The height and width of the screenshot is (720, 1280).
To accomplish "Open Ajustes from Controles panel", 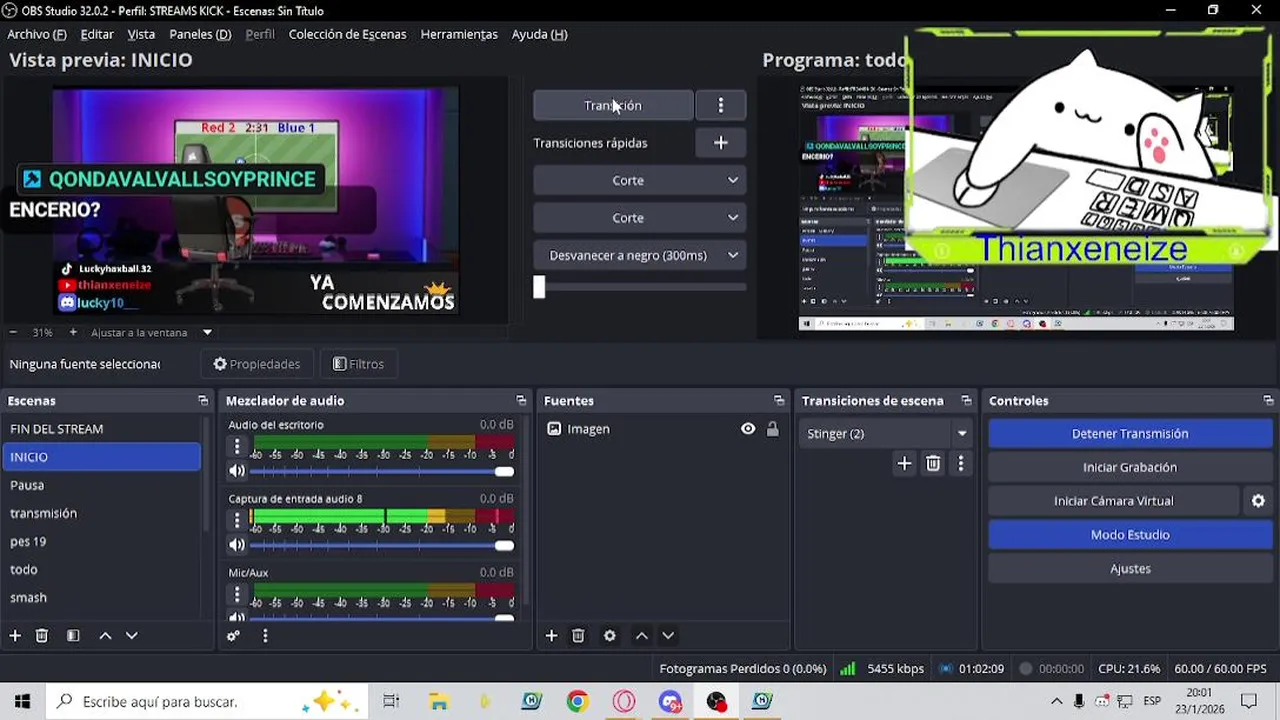I will point(1130,569).
